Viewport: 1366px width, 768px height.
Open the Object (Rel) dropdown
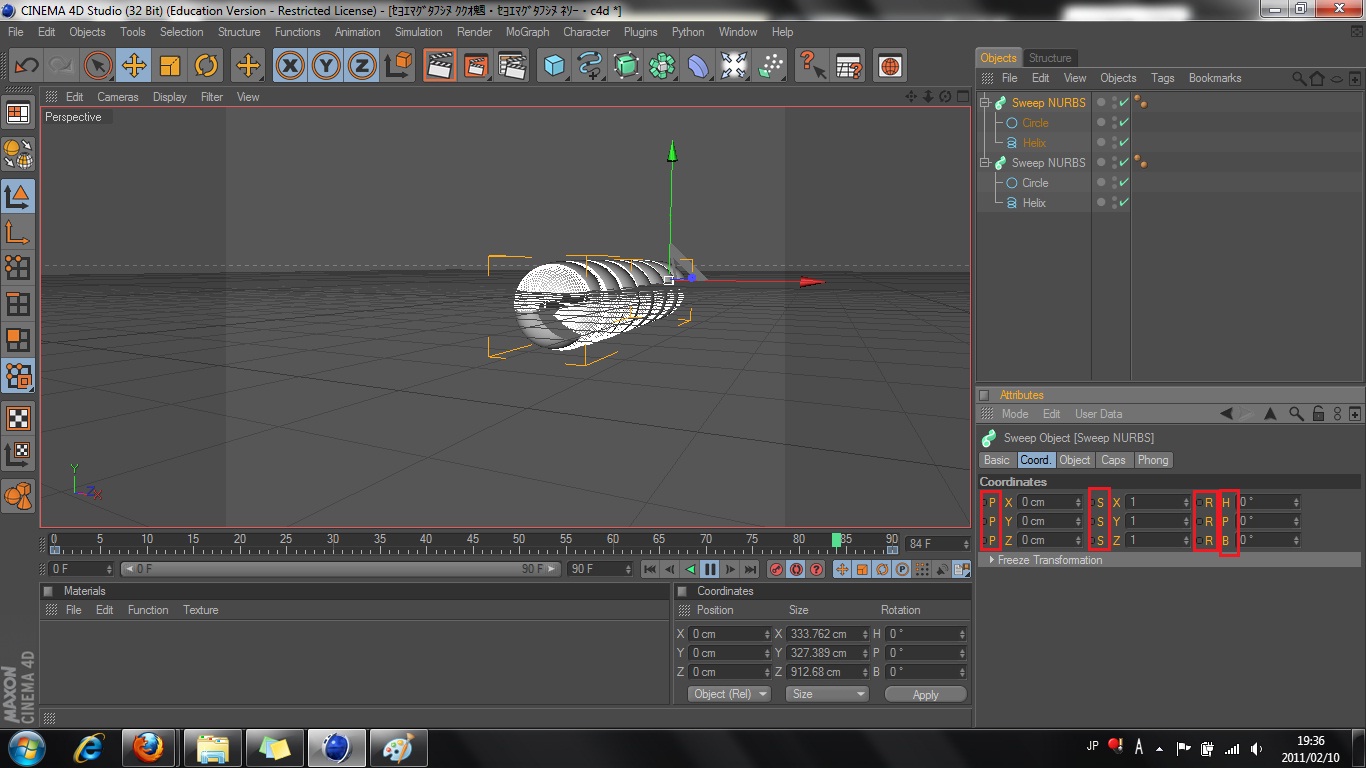729,694
